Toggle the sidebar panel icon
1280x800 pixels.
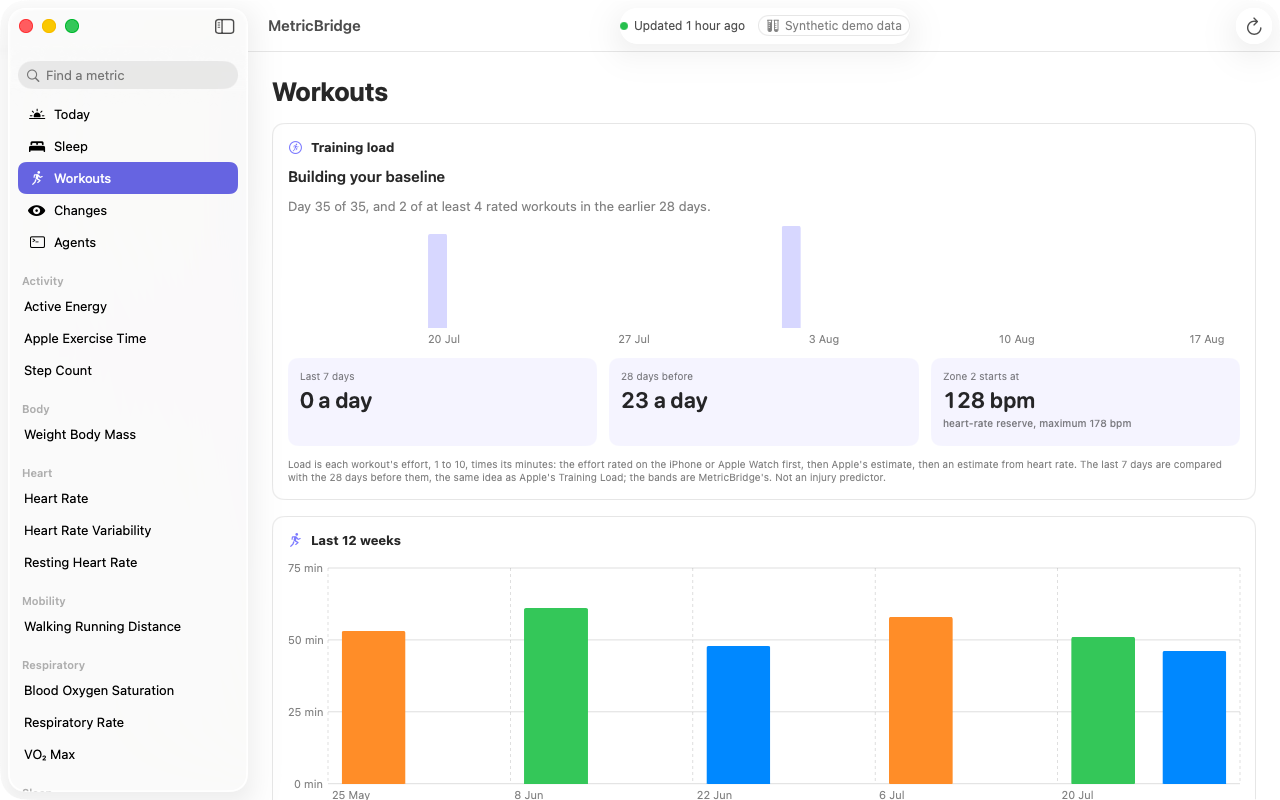[x=225, y=26]
